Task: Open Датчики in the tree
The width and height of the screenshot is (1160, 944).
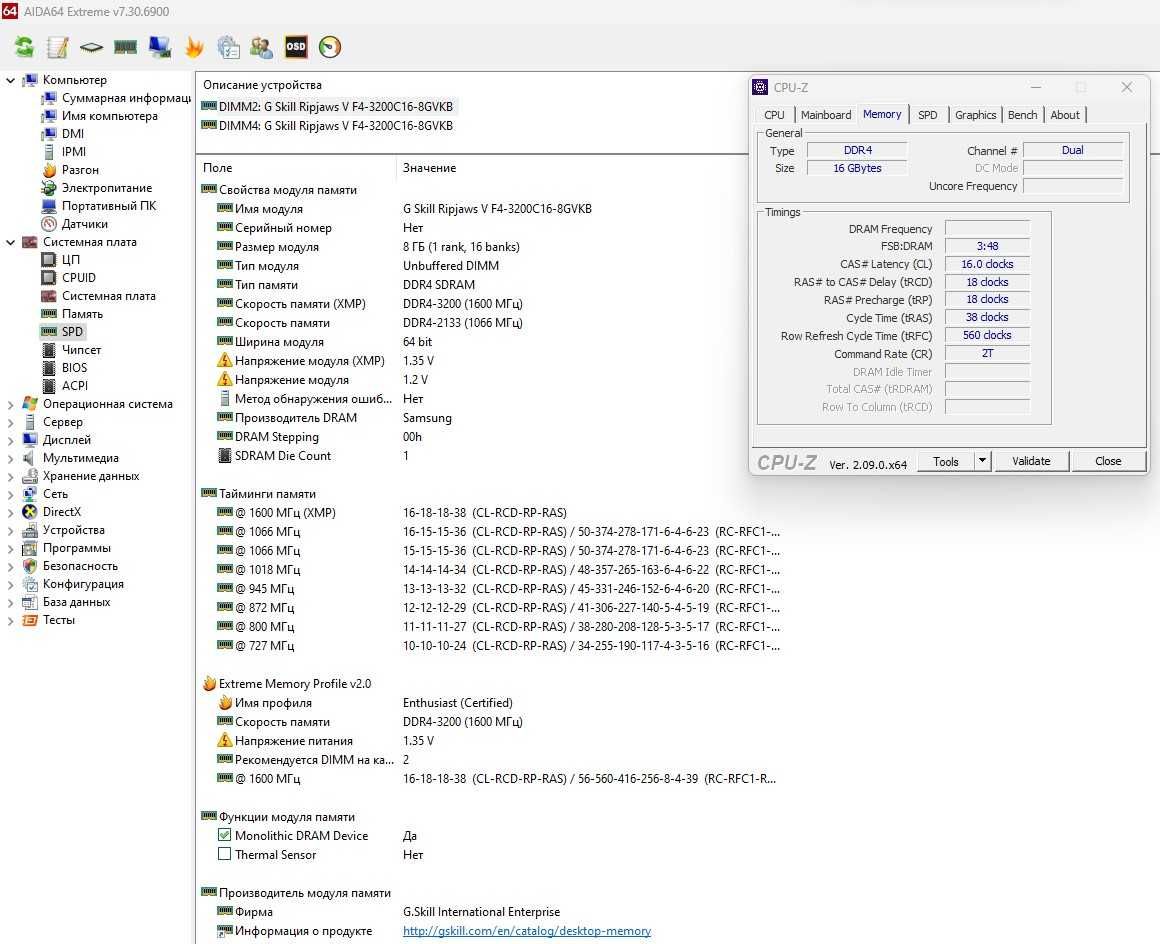Action: 85,223
